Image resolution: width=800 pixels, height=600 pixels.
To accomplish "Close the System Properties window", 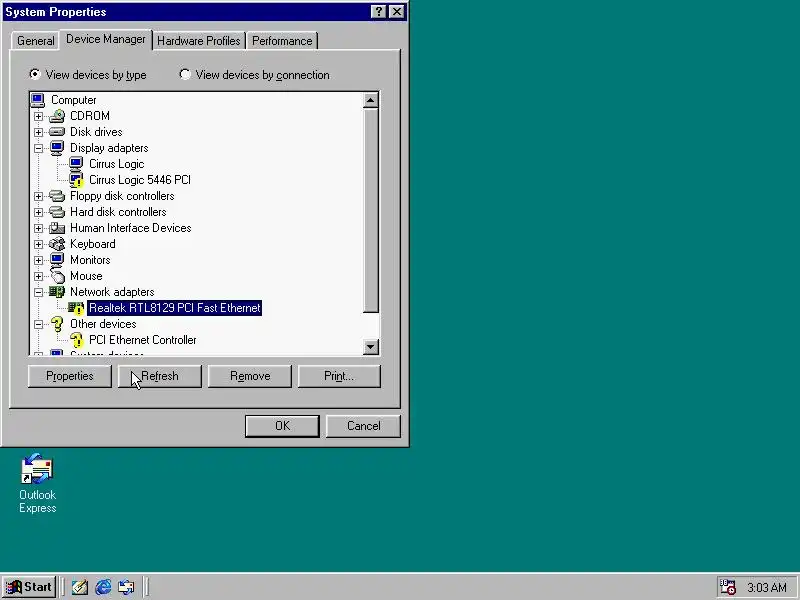I will coord(396,12).
